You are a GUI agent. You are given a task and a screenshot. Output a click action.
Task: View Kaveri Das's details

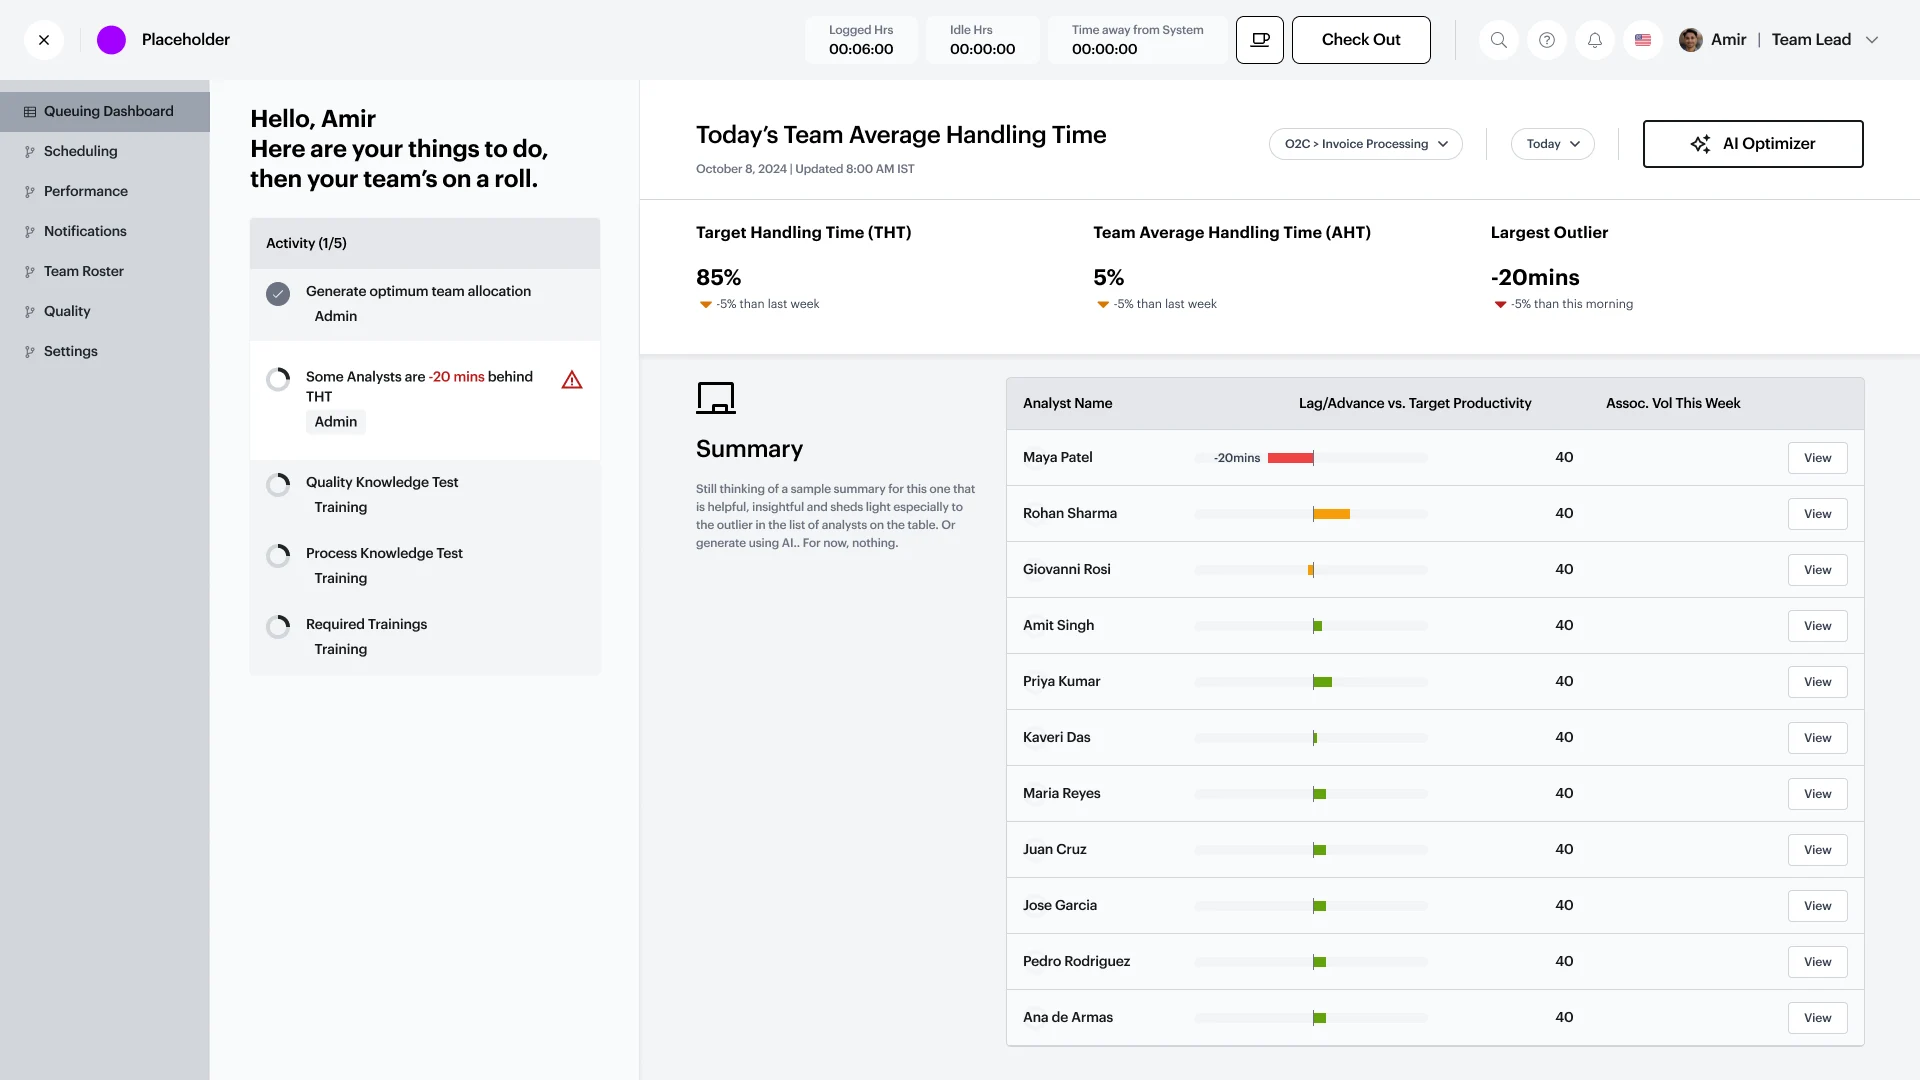[1818, 738]
